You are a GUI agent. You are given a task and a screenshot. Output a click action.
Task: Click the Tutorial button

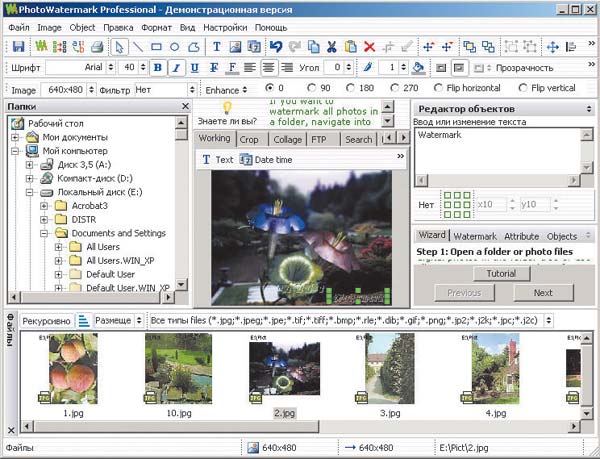pos(501,273)
